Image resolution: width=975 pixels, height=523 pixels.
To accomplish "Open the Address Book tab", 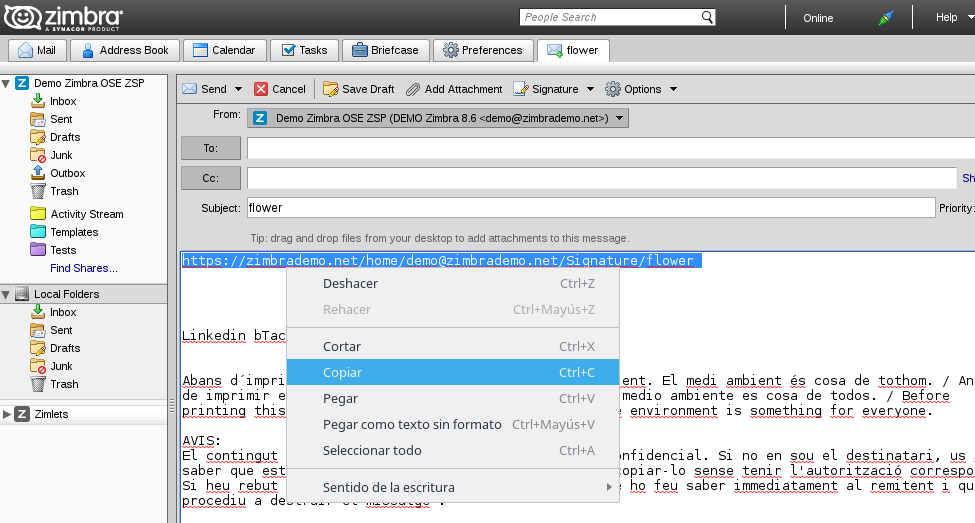I will (125, 50).
